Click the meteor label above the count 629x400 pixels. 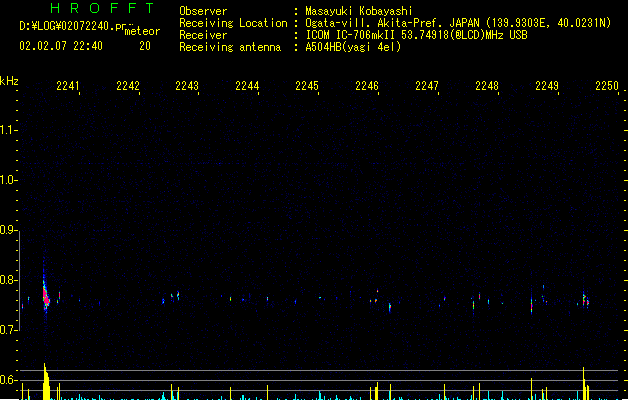click(x=142, y=31)
